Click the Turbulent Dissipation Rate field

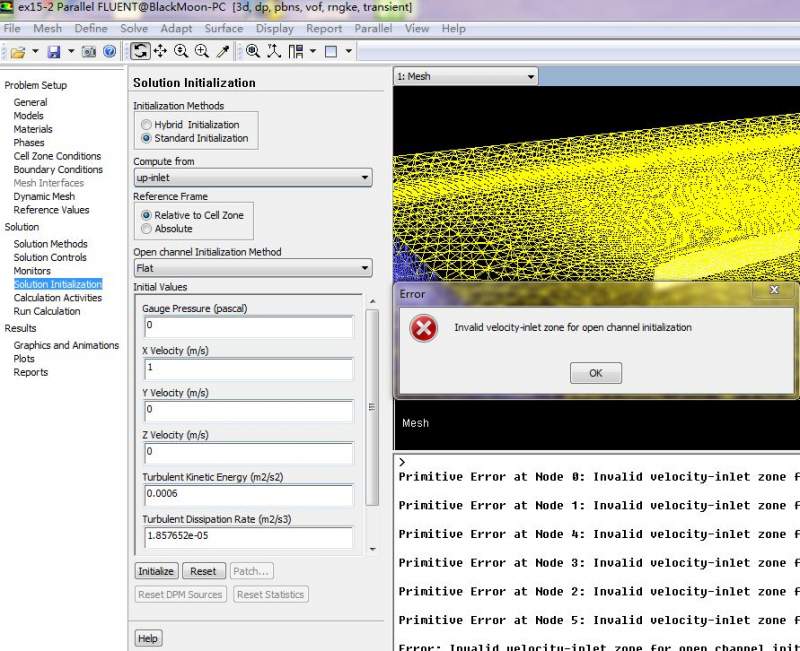point(248,537)
